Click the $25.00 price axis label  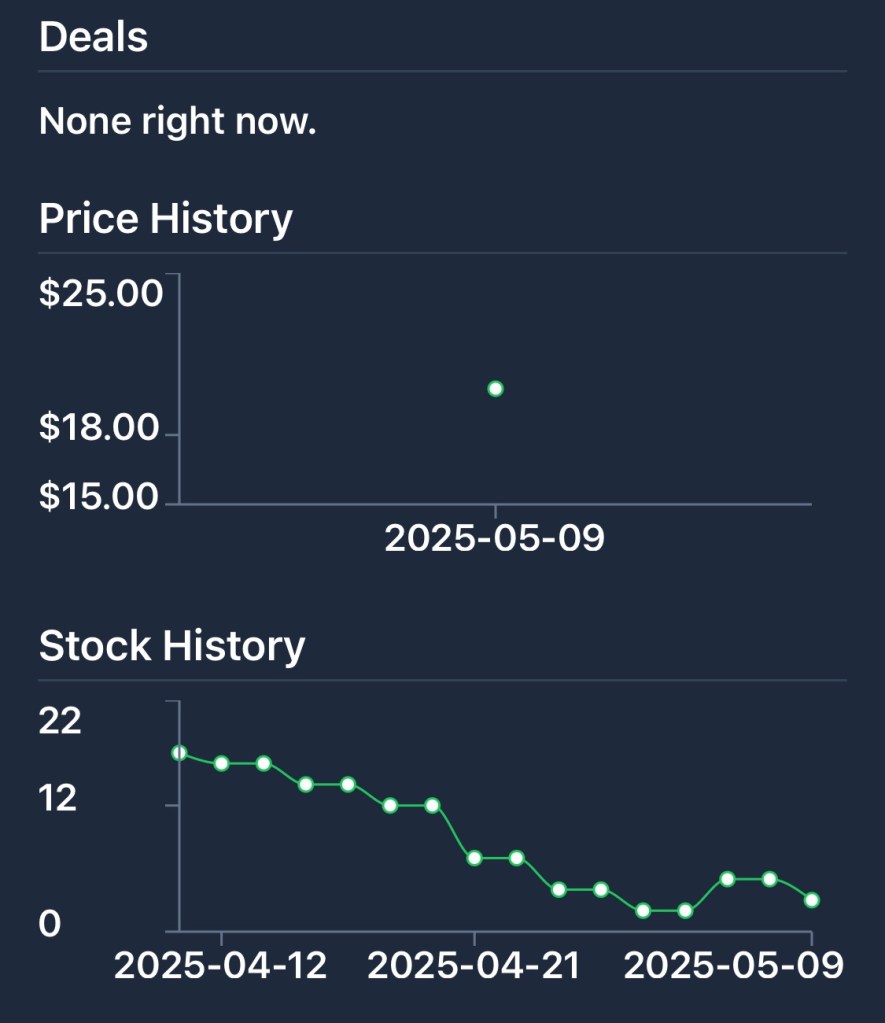click(x=100, y=295)
